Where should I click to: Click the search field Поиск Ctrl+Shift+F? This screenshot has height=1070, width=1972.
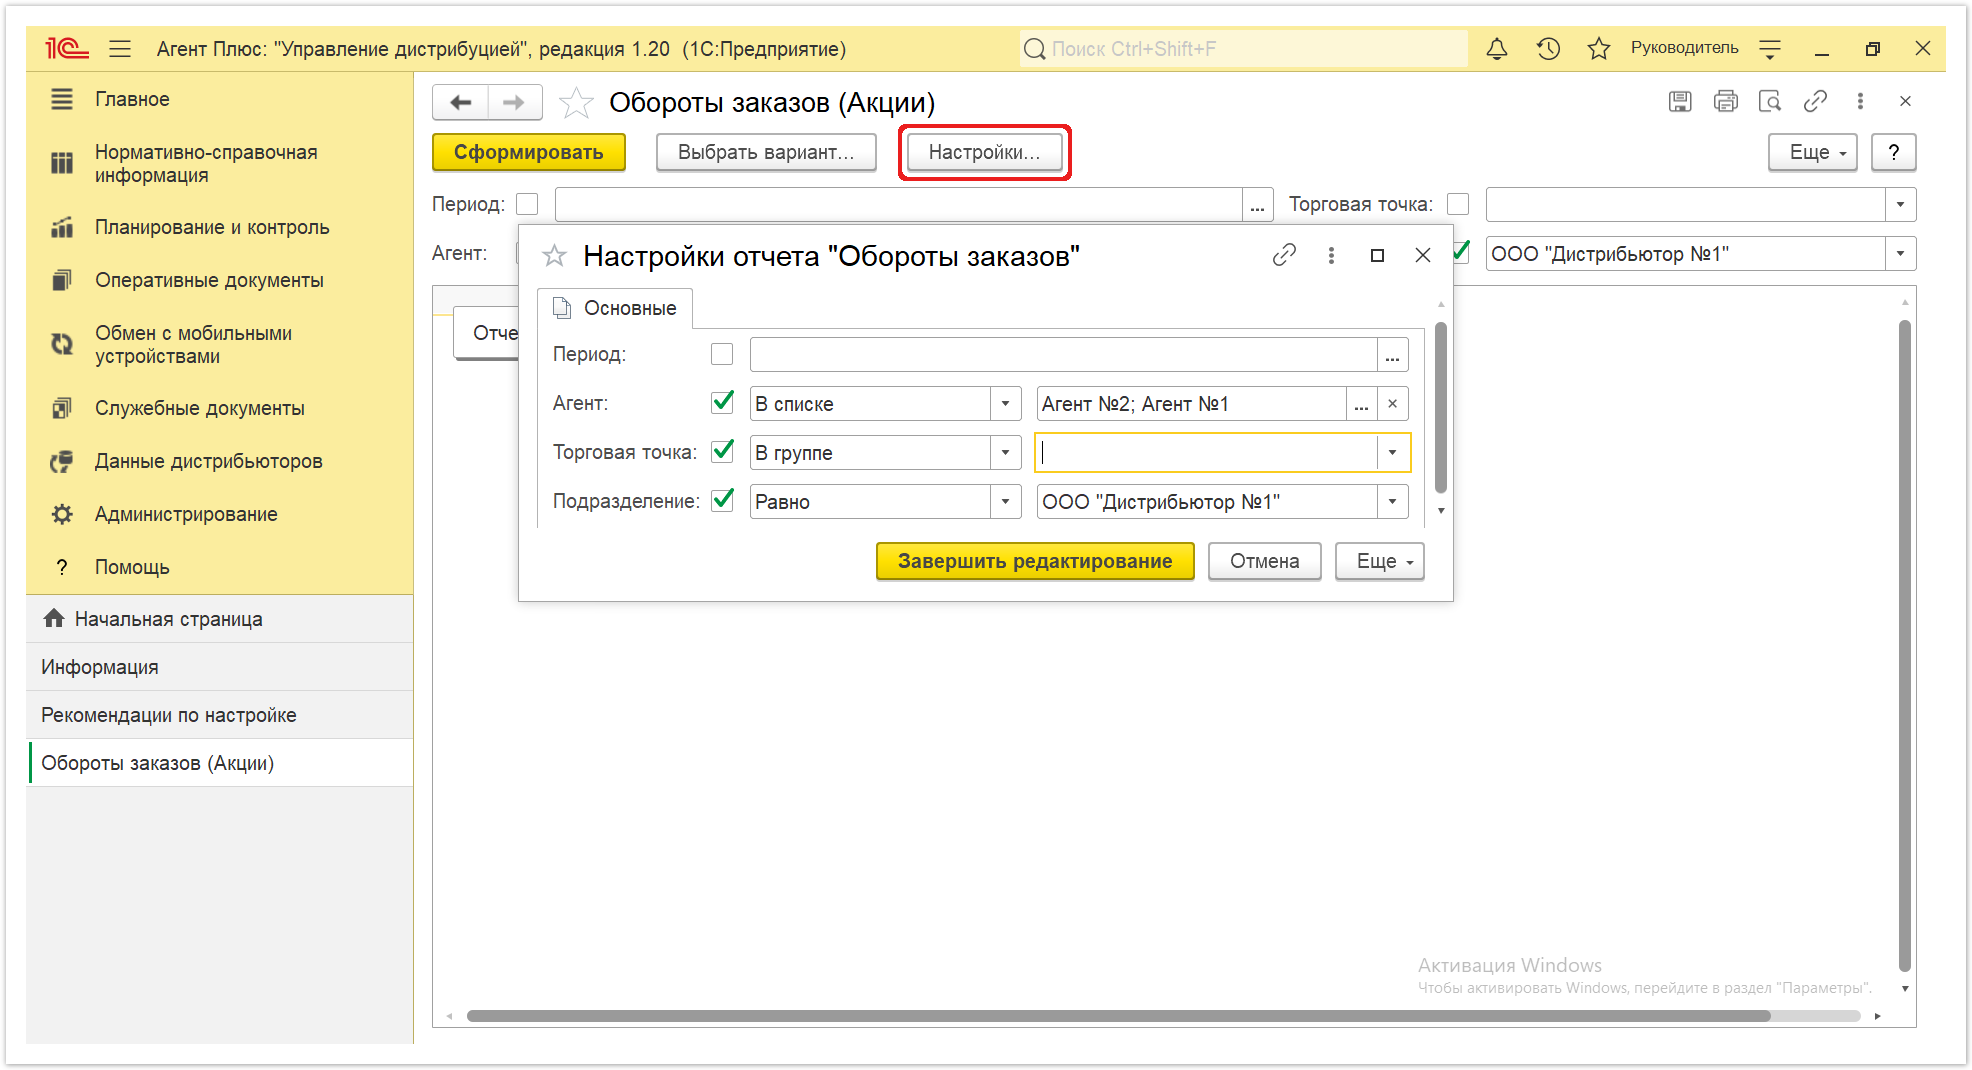1243,48
